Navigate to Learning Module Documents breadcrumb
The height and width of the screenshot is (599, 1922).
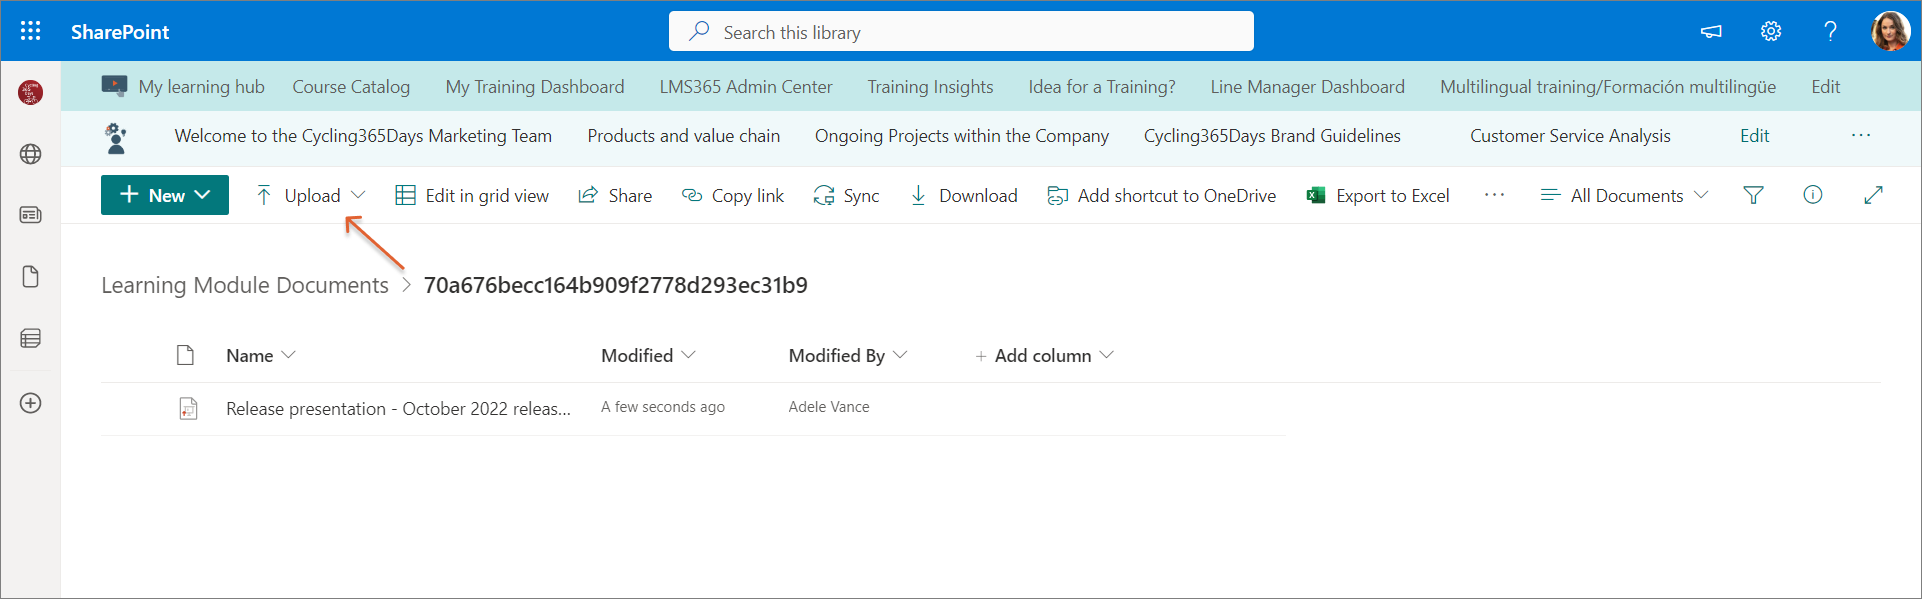tap(245, 285)
